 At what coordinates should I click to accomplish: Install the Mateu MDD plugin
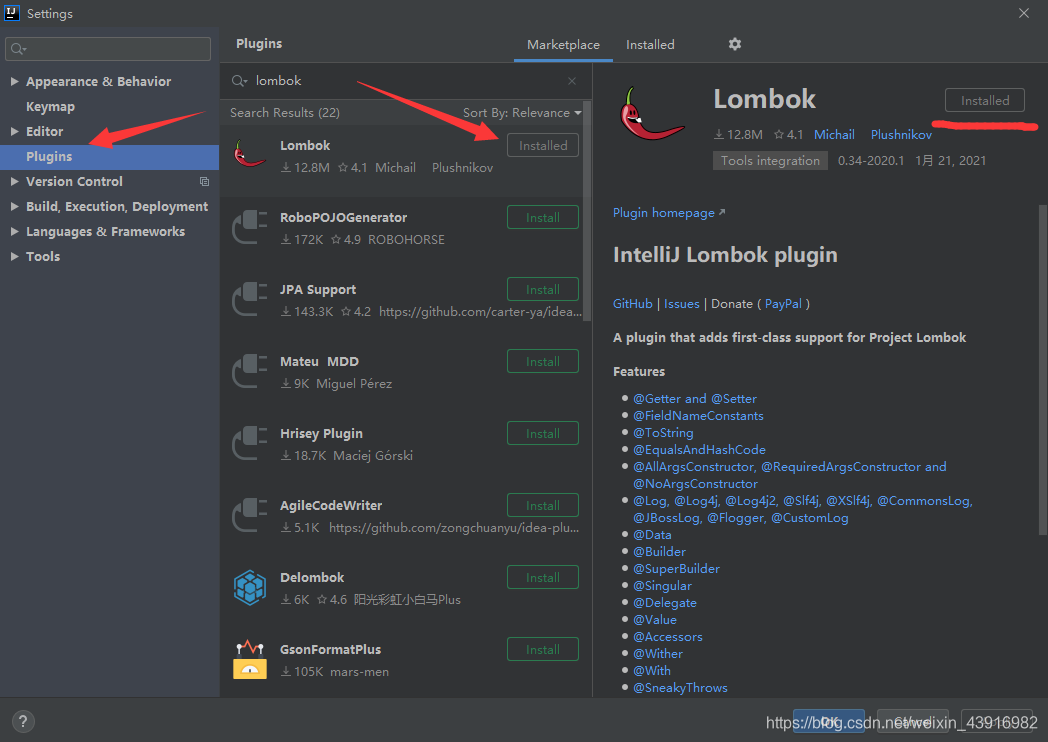(x=543, y=362)
